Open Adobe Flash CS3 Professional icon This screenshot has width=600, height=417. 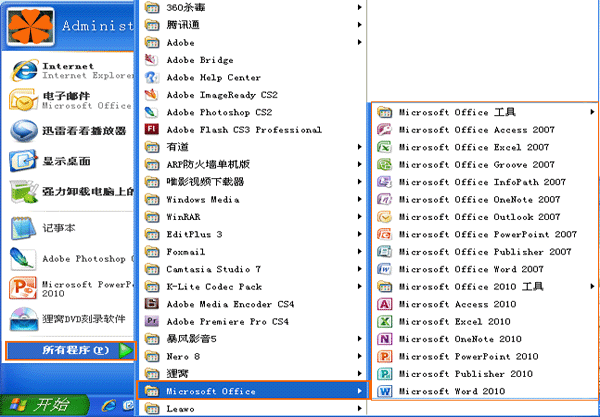[152, 129]
